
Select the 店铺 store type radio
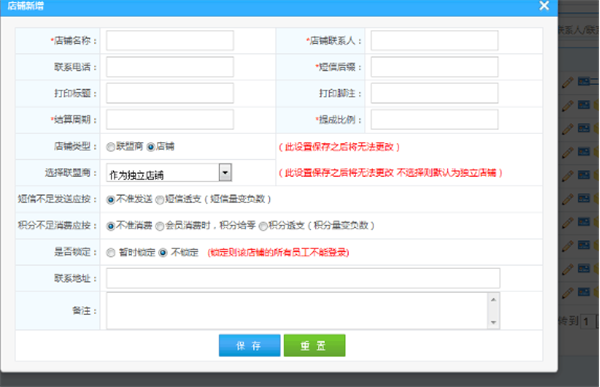151,147
